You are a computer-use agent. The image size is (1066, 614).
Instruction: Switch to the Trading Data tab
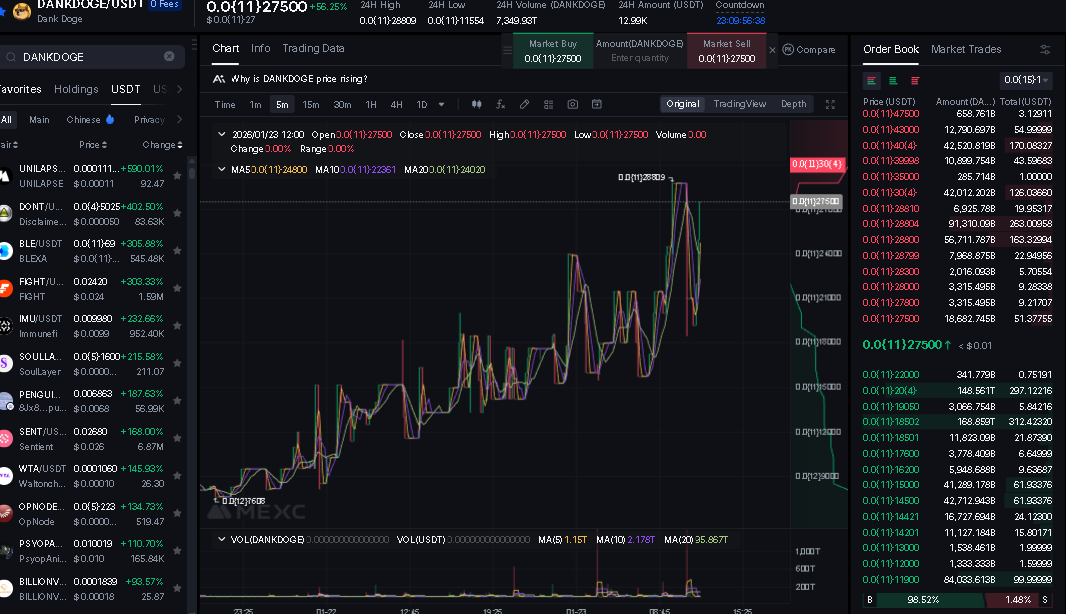pyautogui.click(x=313, y=48)
